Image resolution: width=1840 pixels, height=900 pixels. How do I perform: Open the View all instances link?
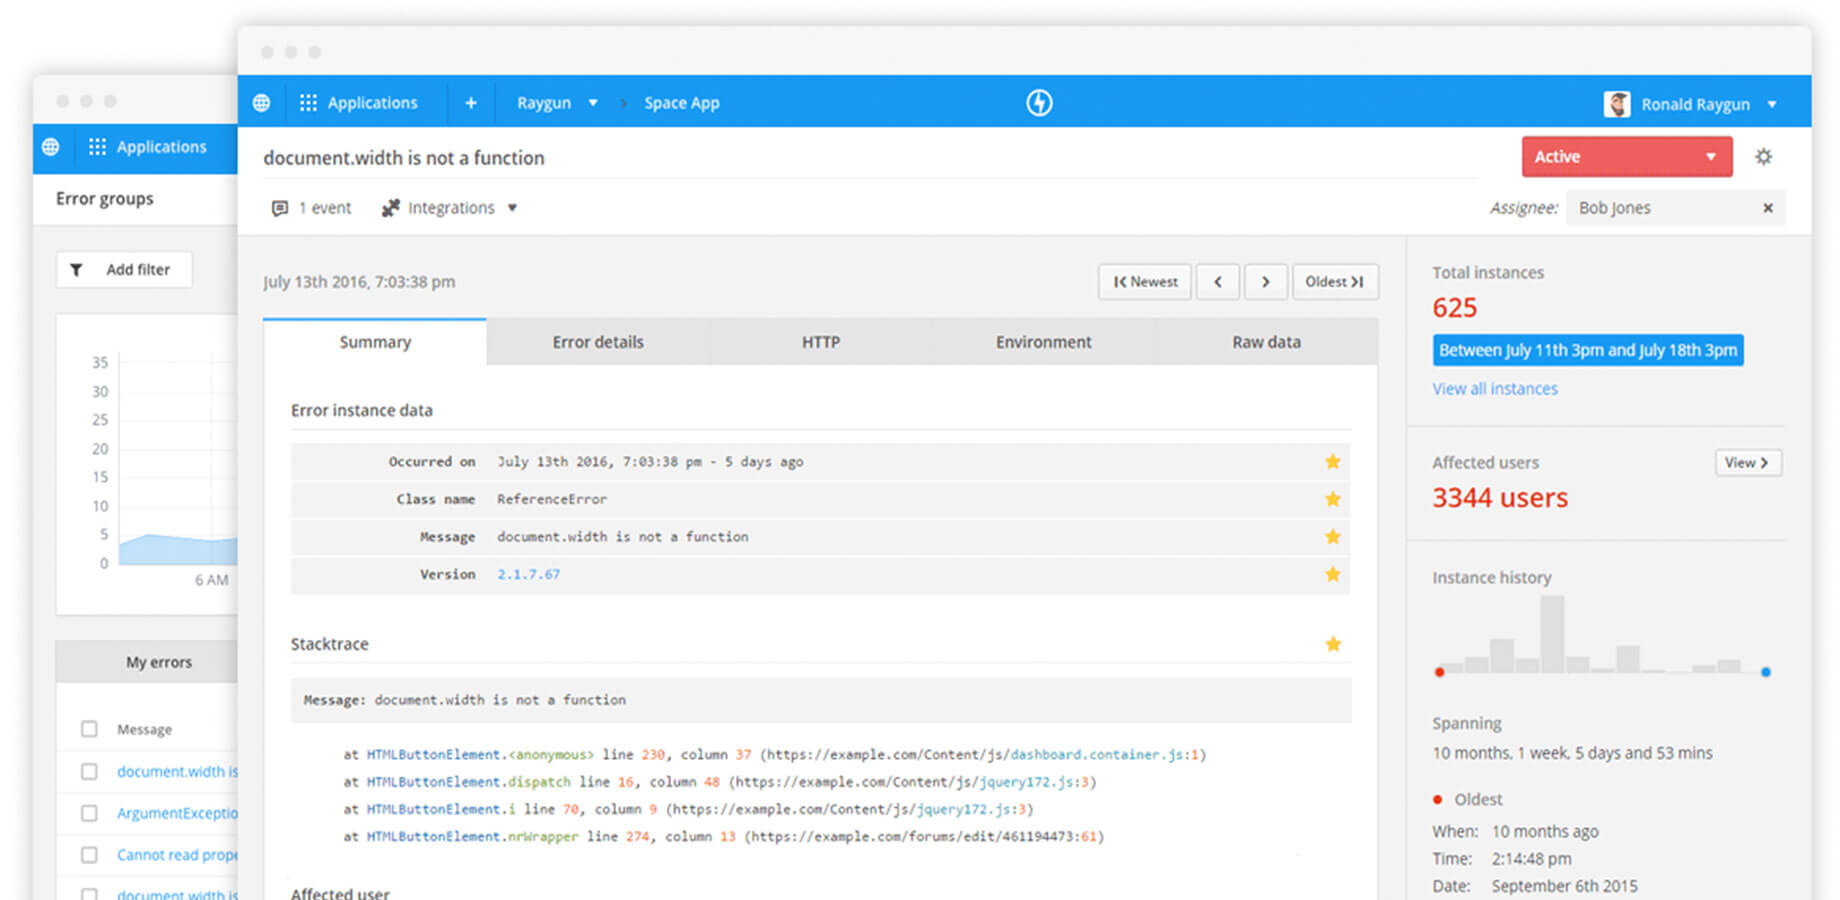click(x=1494, y=388)
